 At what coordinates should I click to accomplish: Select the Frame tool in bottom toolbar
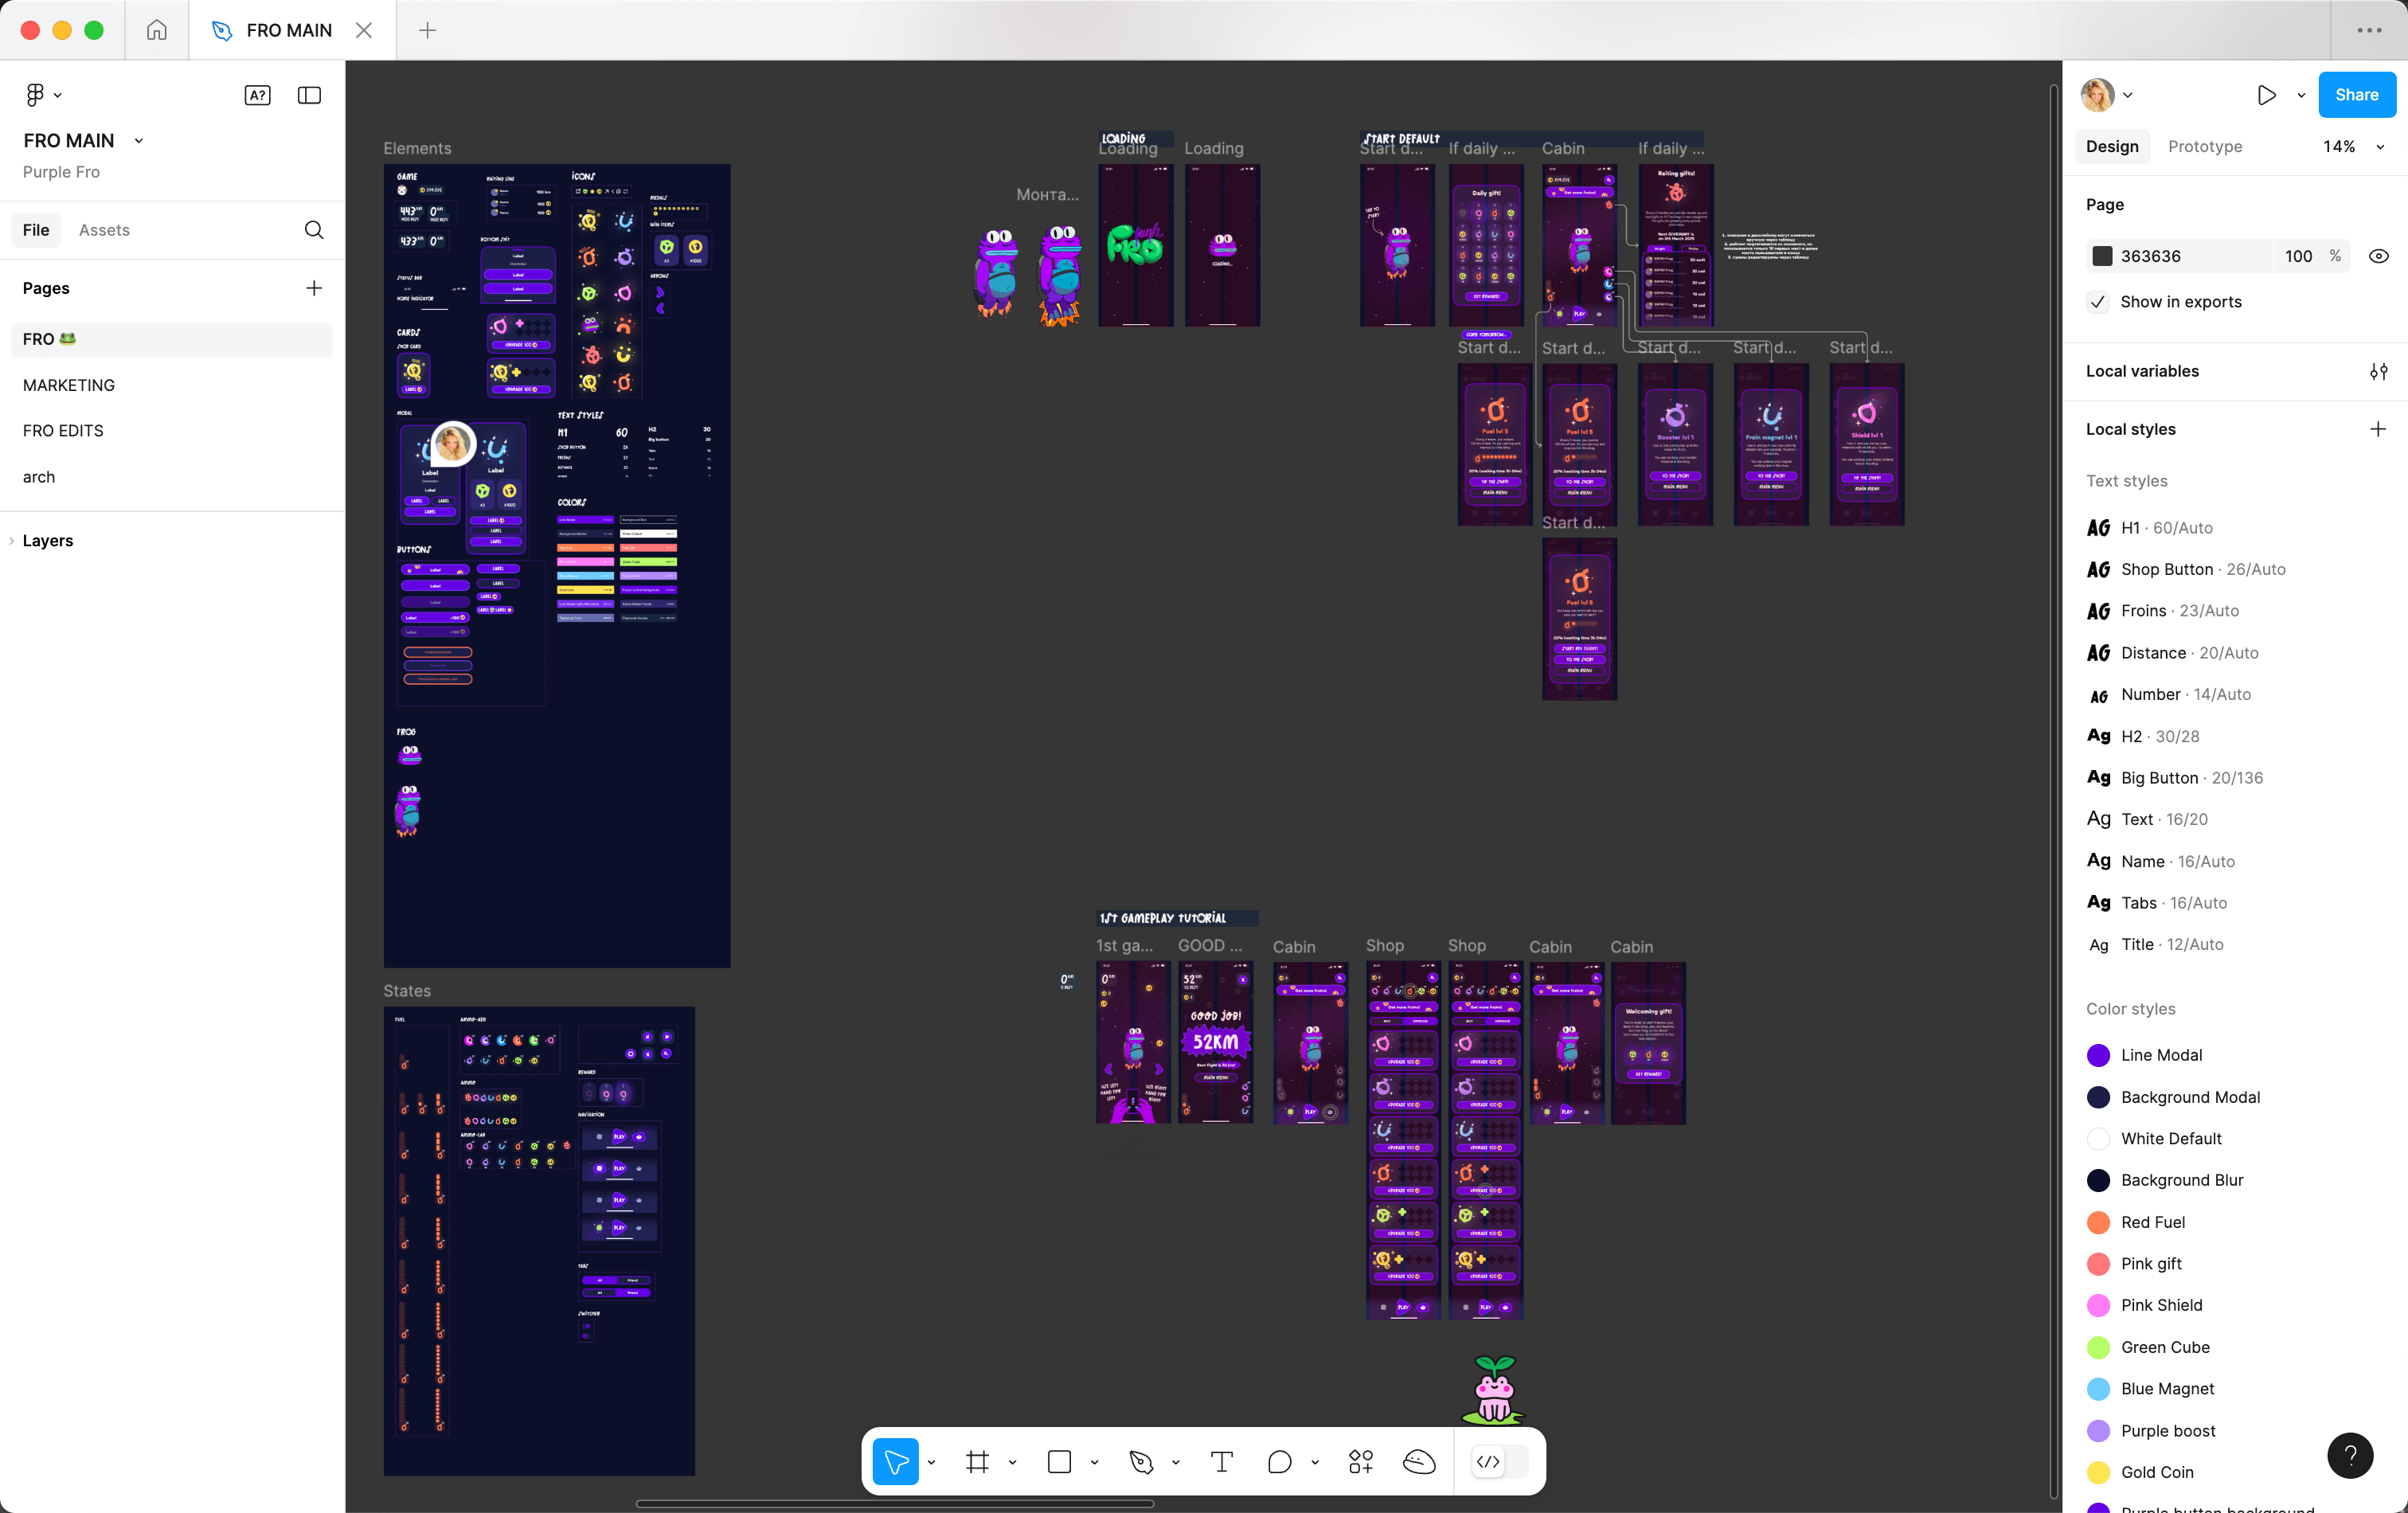pyautogui.click(x=977, y=1462)
